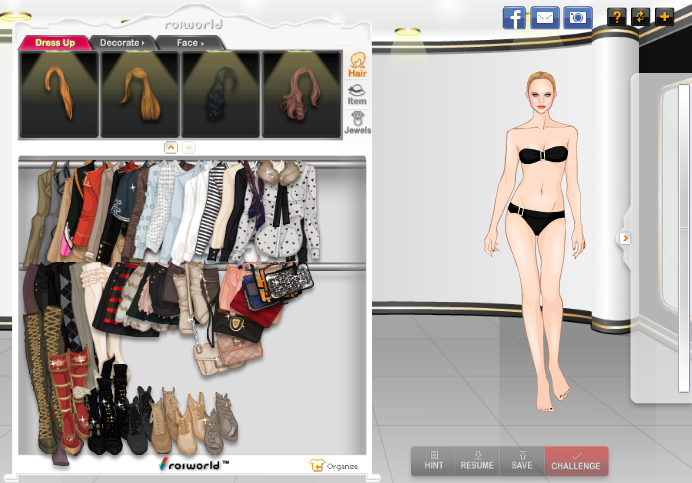The height and width of the screenshot is (483, 692).
Task: Share via the Facebook icon
Action: 514,17
